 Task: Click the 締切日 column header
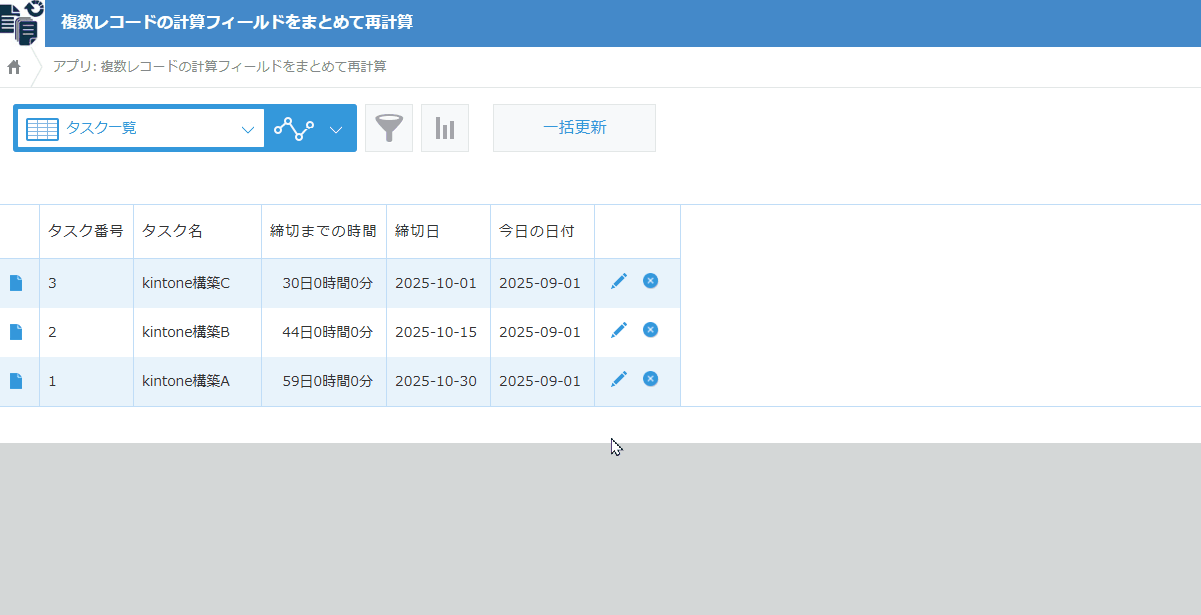(417, 231)
